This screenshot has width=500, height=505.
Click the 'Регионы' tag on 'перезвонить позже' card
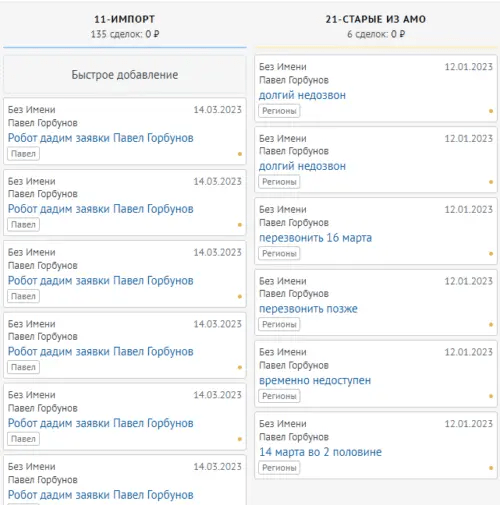tap(279, 324)
